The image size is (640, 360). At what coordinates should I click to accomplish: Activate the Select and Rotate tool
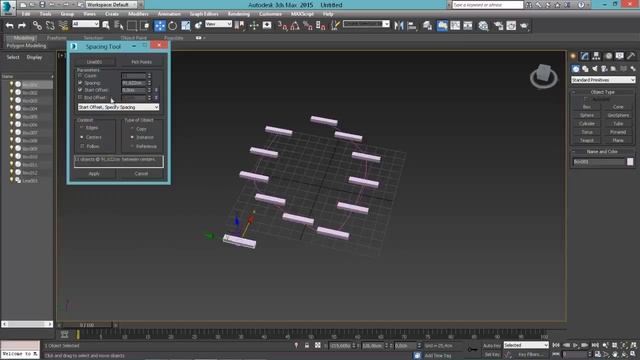pos(173,26)
